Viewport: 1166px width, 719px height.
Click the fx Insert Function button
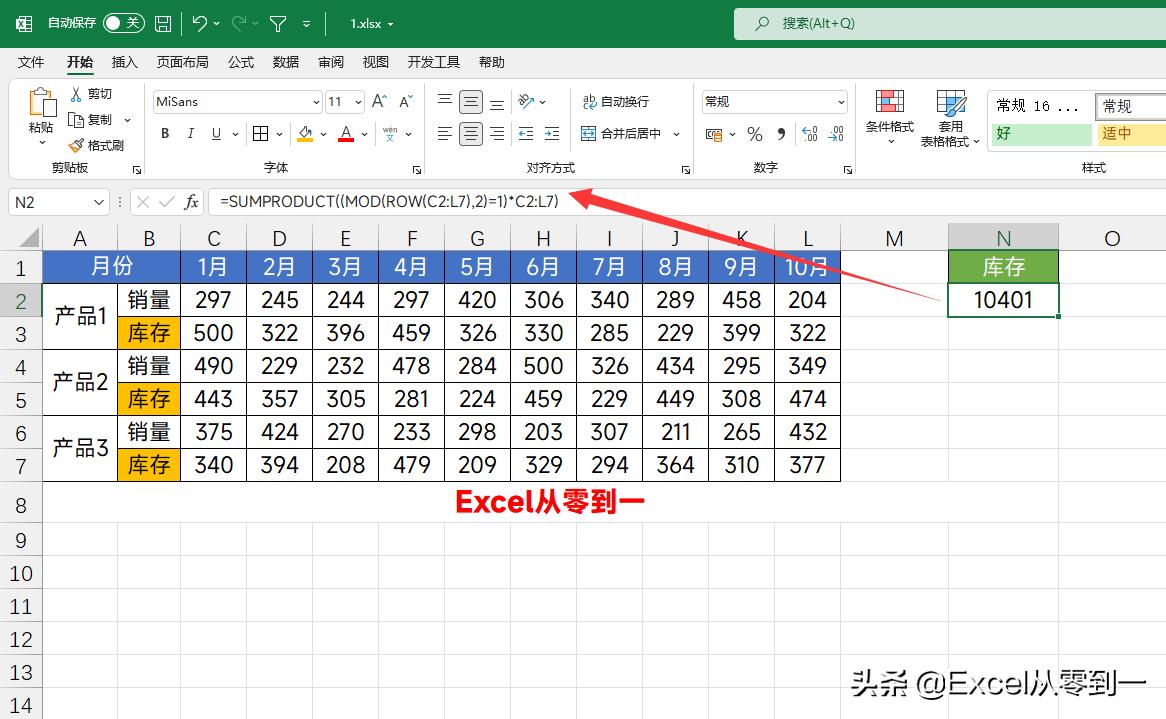click(192, 201)
